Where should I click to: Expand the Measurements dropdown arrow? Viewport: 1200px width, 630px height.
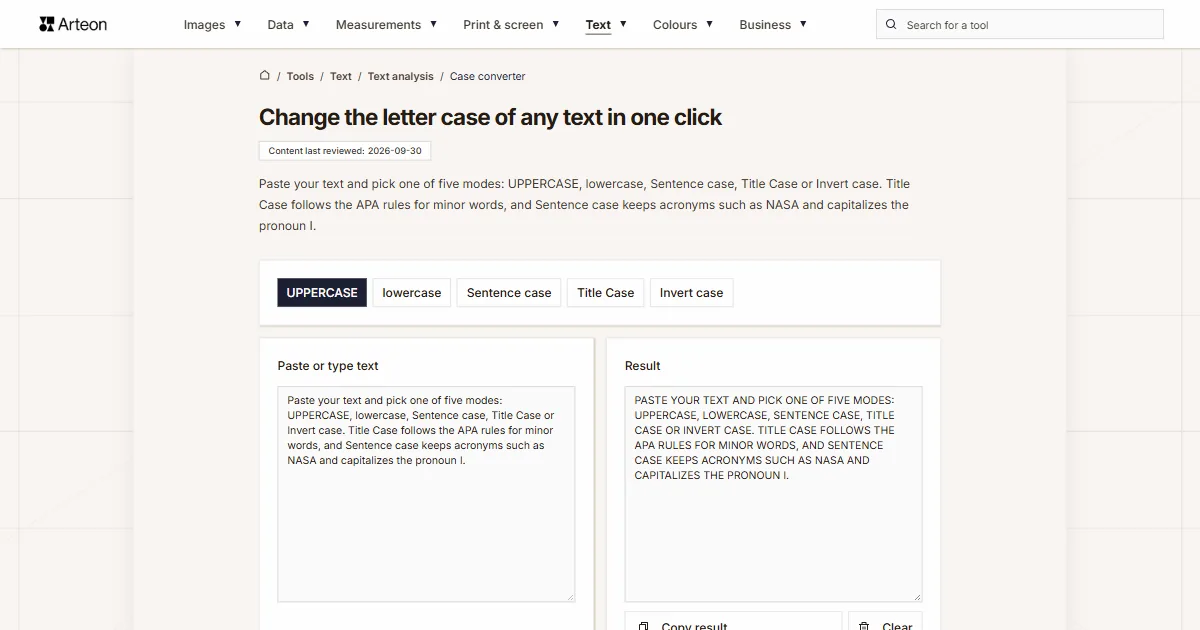[433, 24]
